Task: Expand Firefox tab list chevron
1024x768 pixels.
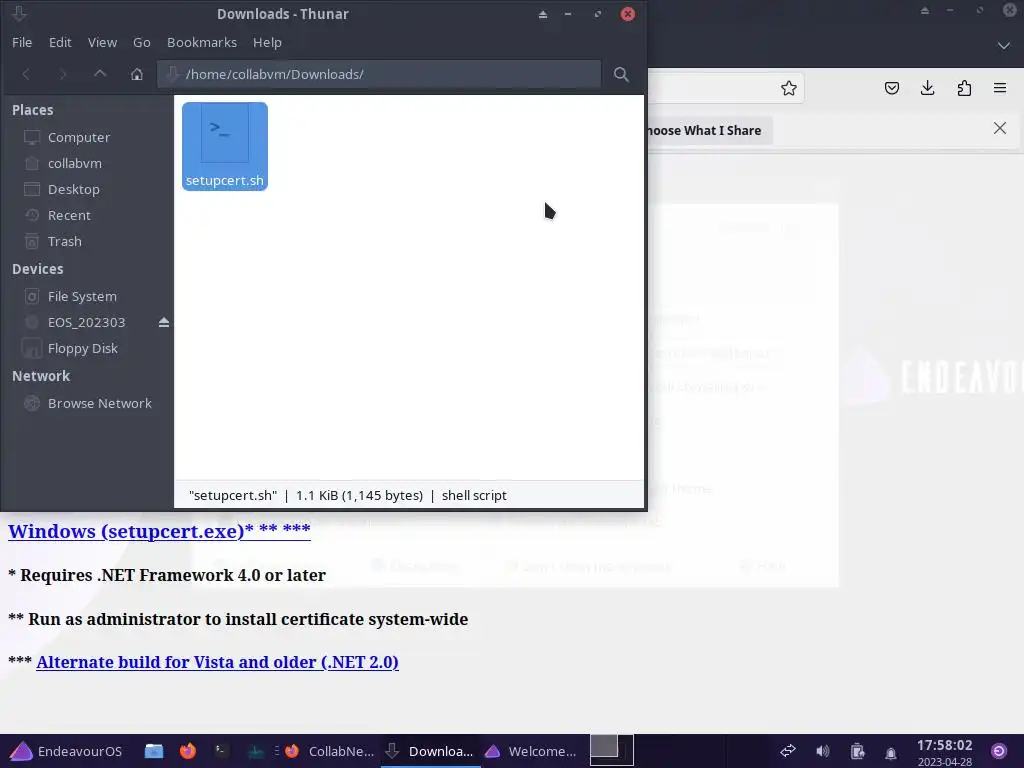Action: [x=1004, y=46]
